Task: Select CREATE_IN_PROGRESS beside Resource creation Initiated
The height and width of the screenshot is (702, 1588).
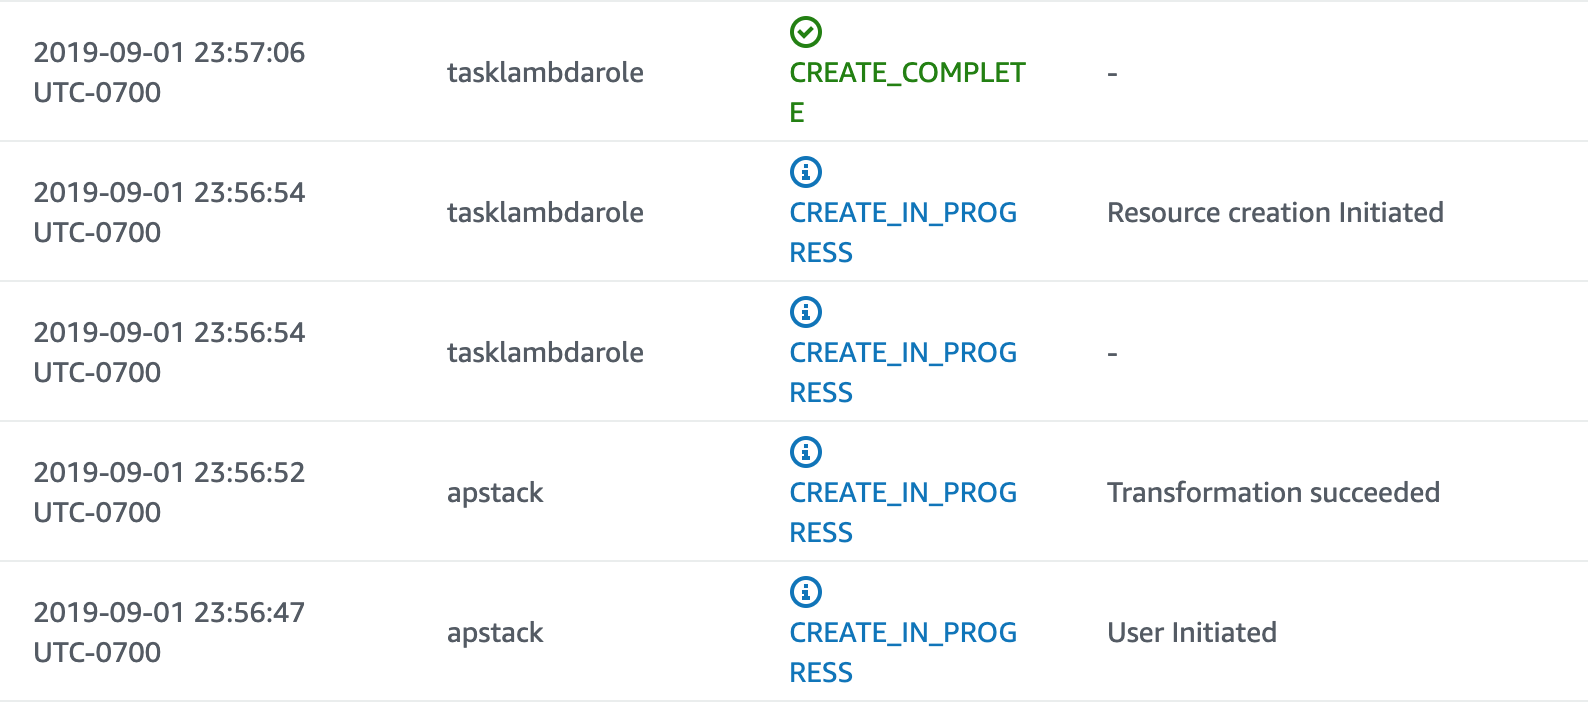Action: point(903,232)
